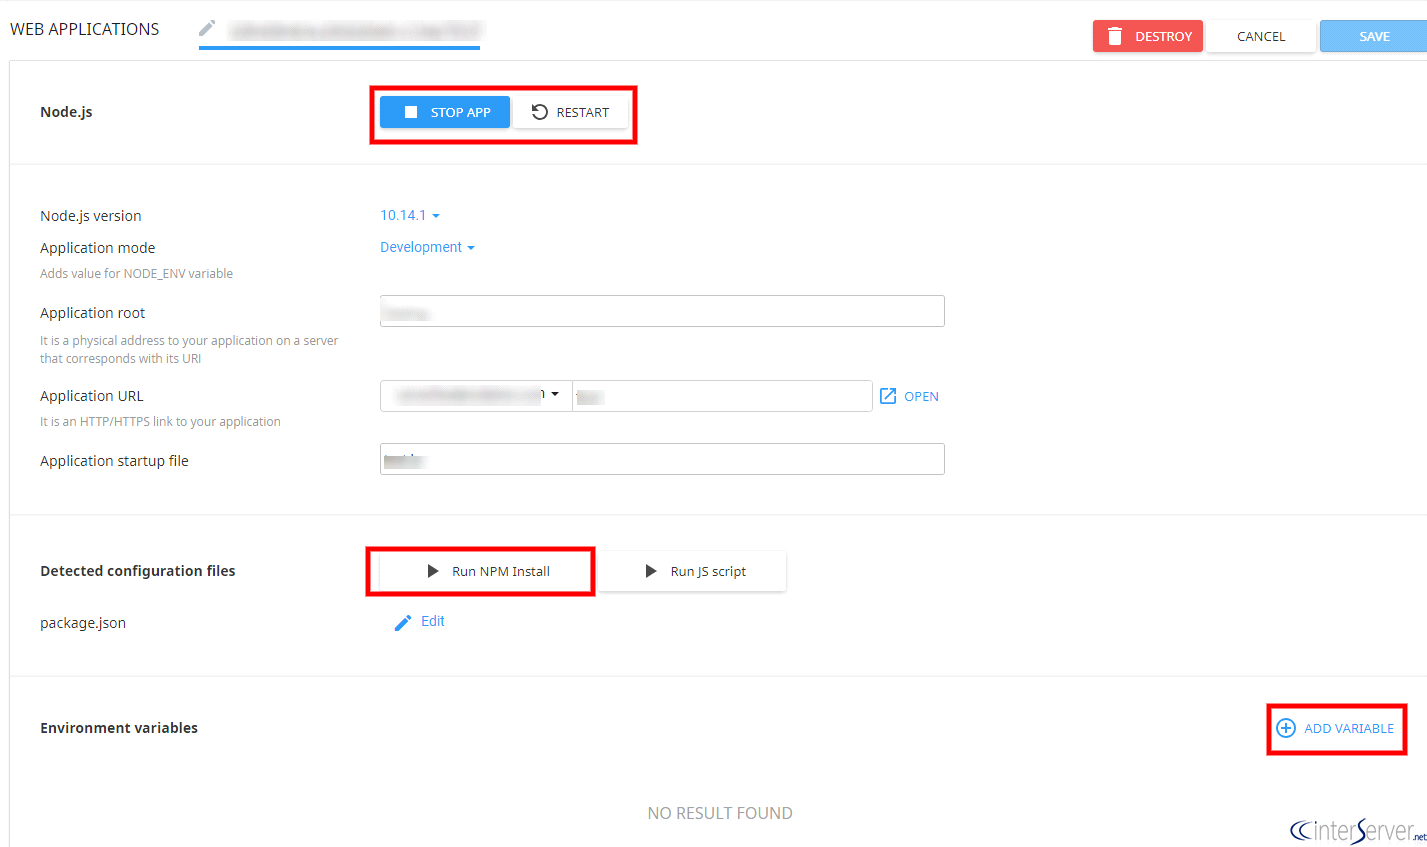This screenshot has height=847, width=1427.
Task: Click the Environment variables heading
Action: (119, 728)
